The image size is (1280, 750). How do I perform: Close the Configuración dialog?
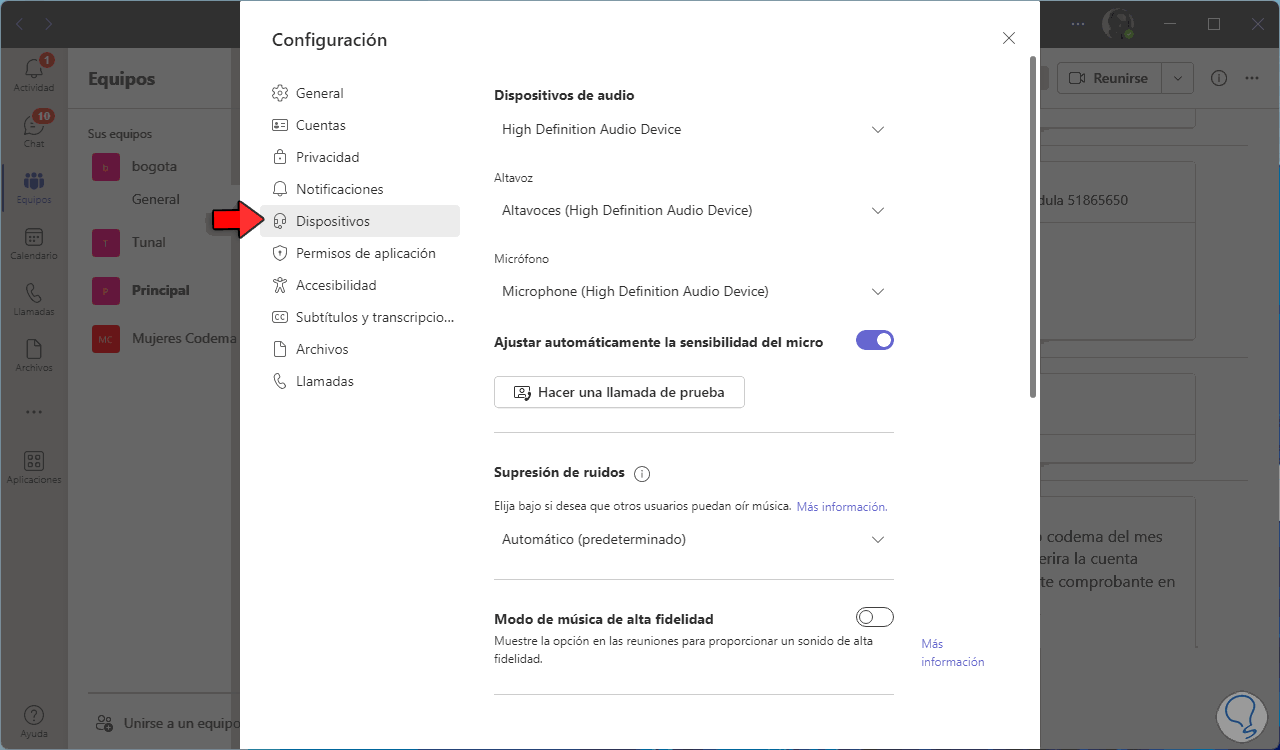[x=1008, y=39]
